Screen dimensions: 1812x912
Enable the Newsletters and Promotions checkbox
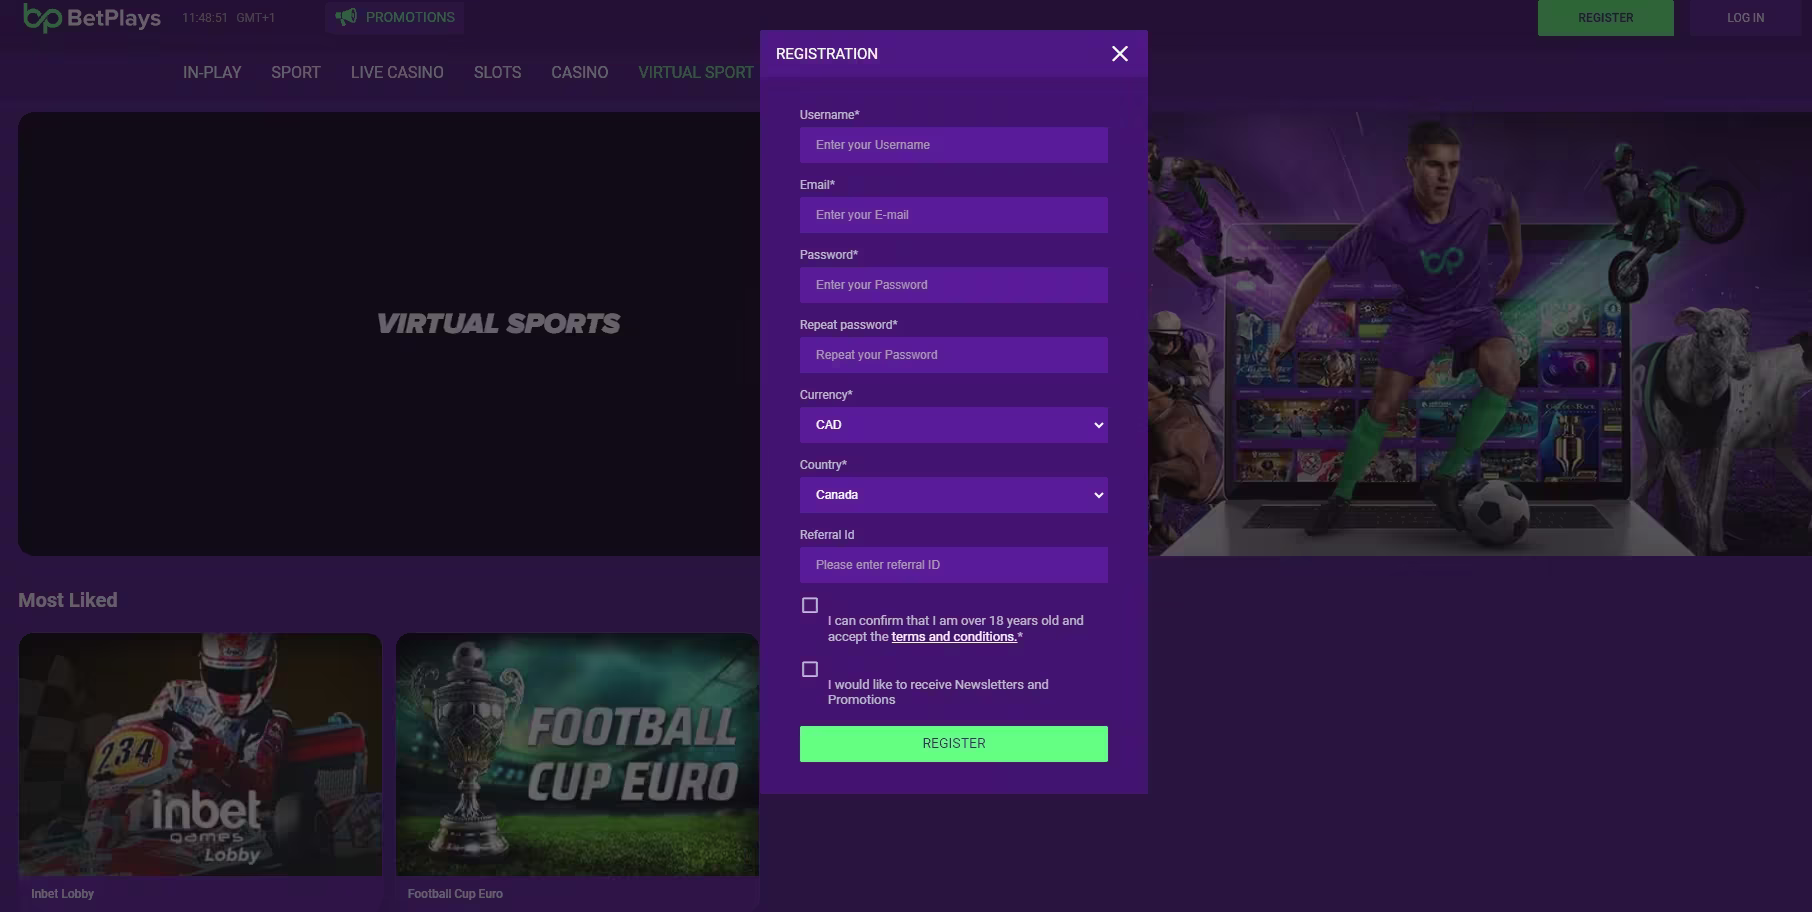pyautogui.click(x=810, y=669)
